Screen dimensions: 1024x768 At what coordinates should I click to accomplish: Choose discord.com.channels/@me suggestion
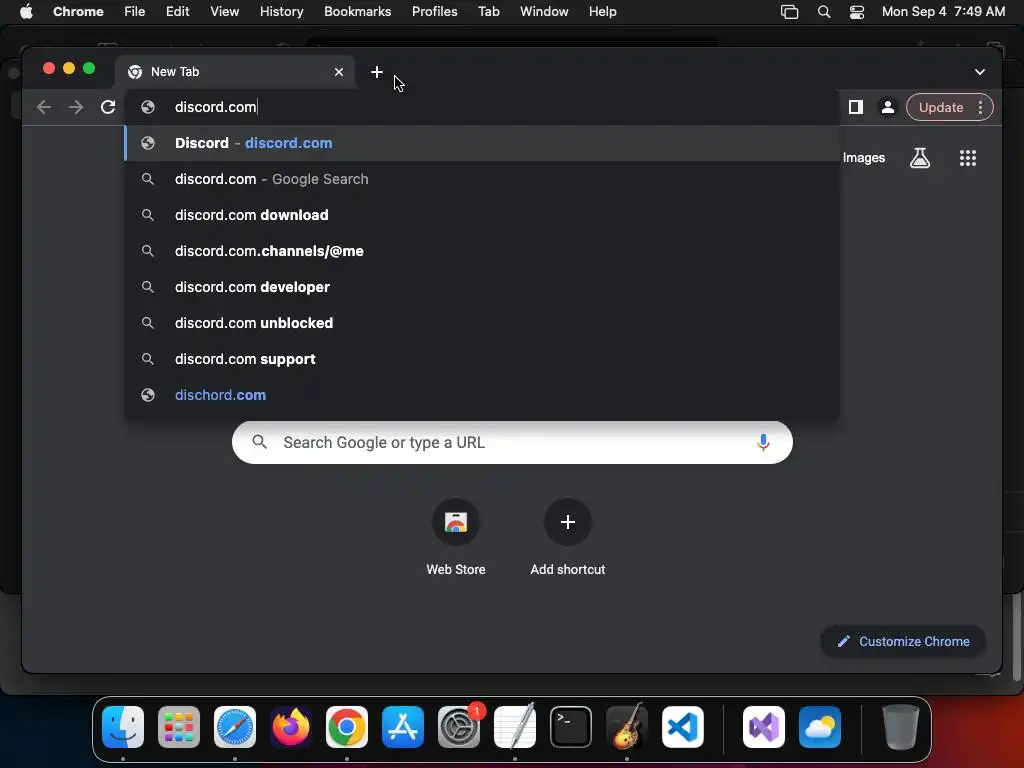(x=482, y=251)
